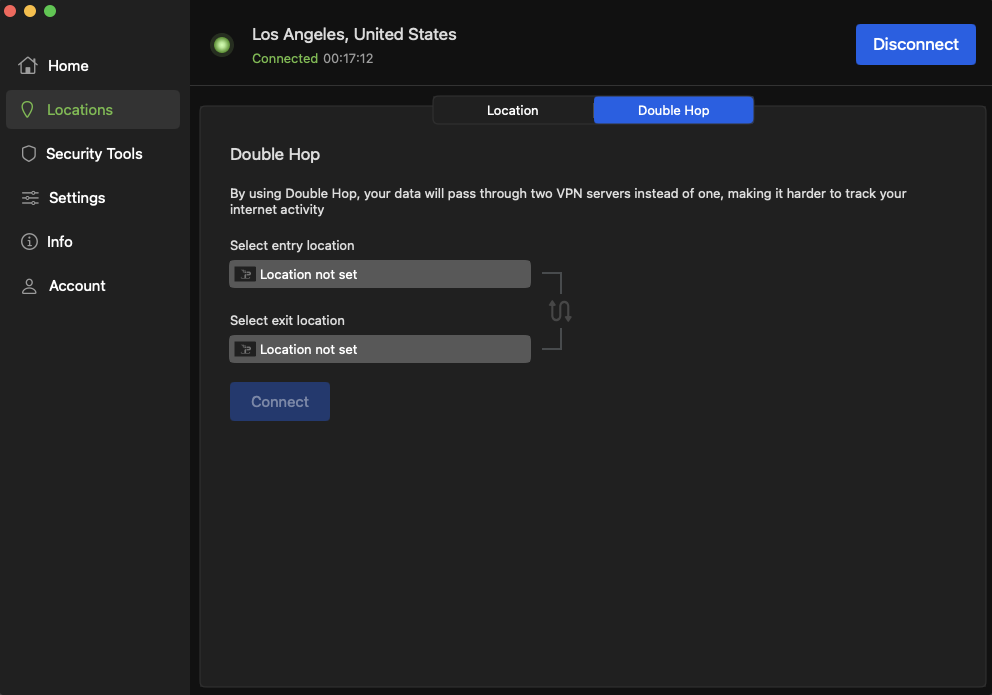The width and height of the screenshot is (992, 695).
Task: Switch to the Location tab
Action: click(x=513, y=110)
